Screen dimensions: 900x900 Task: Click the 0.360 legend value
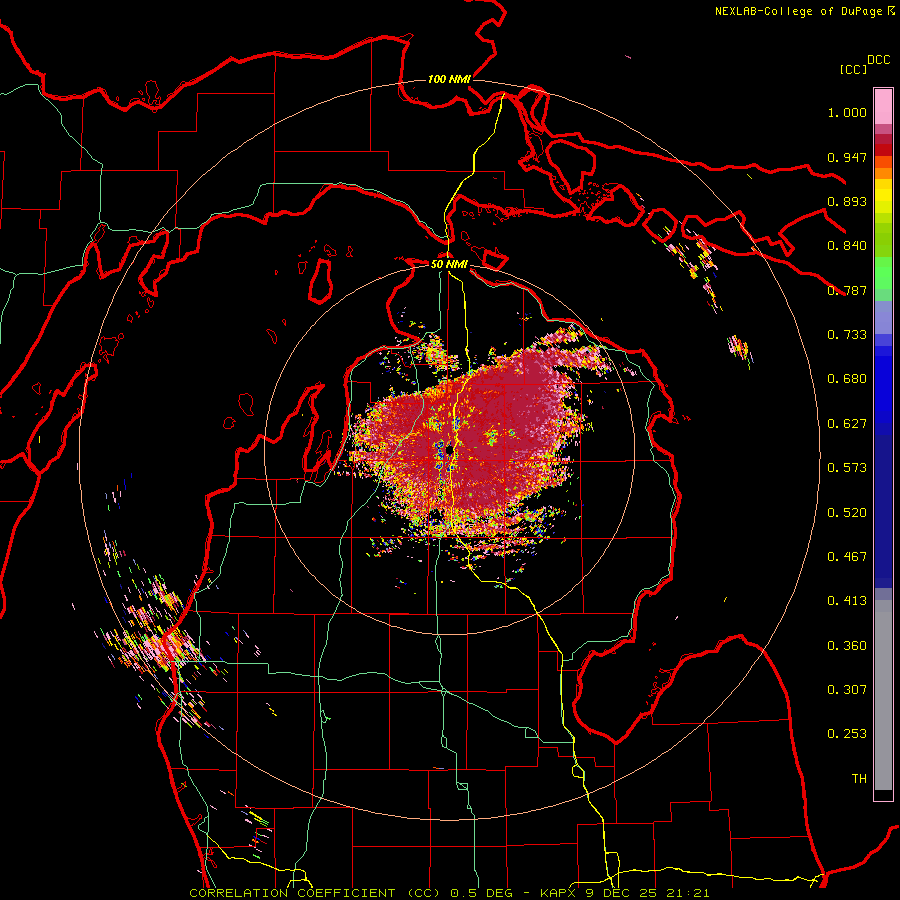(847, 646)
